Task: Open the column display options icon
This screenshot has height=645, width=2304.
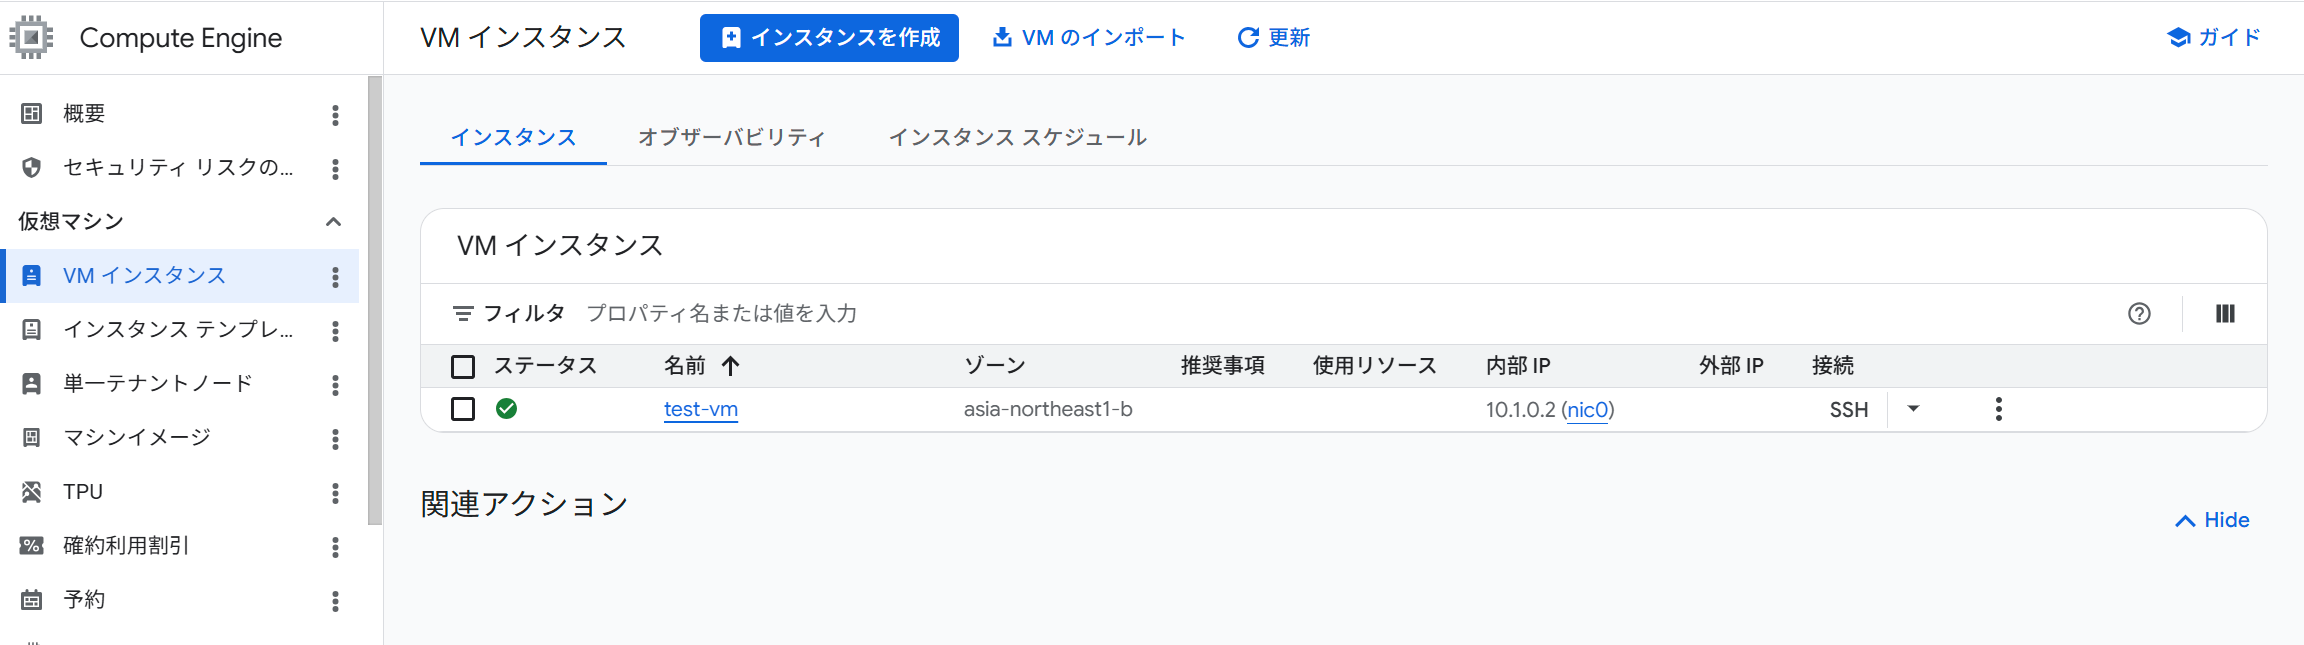Action: click(2225, 314)
